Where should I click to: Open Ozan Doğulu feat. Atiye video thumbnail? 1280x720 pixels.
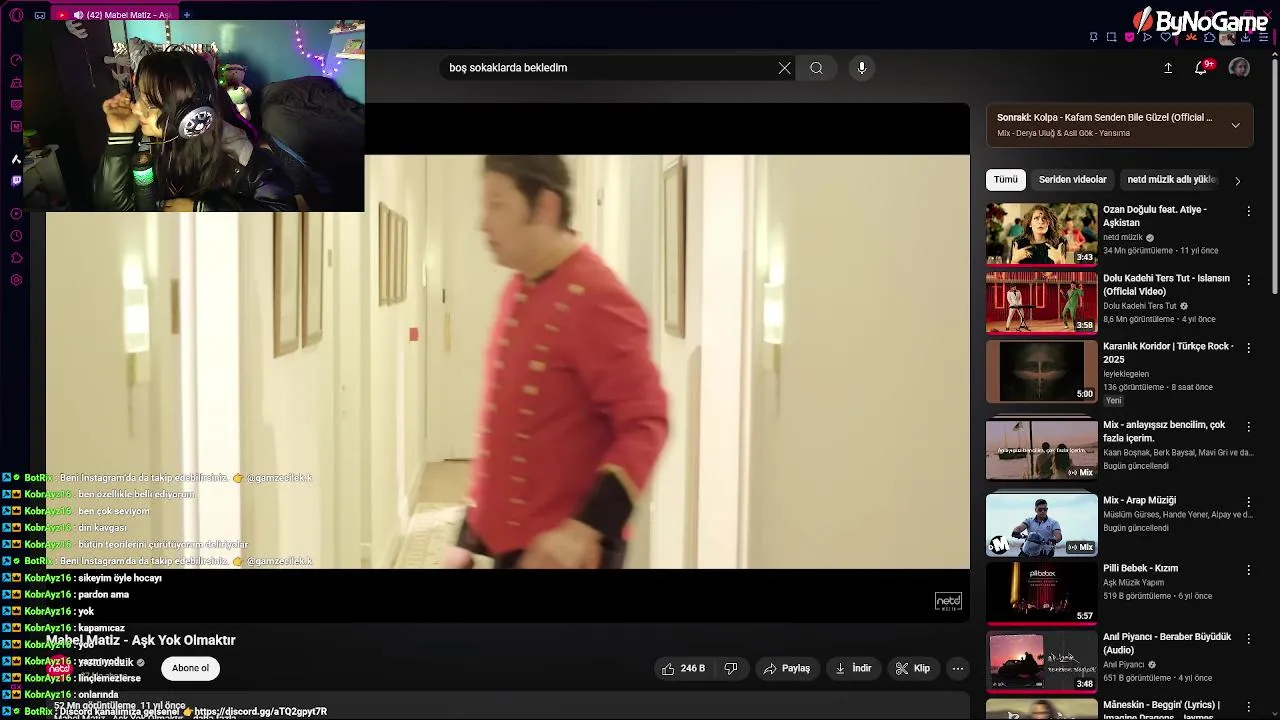pos(1041,234)
